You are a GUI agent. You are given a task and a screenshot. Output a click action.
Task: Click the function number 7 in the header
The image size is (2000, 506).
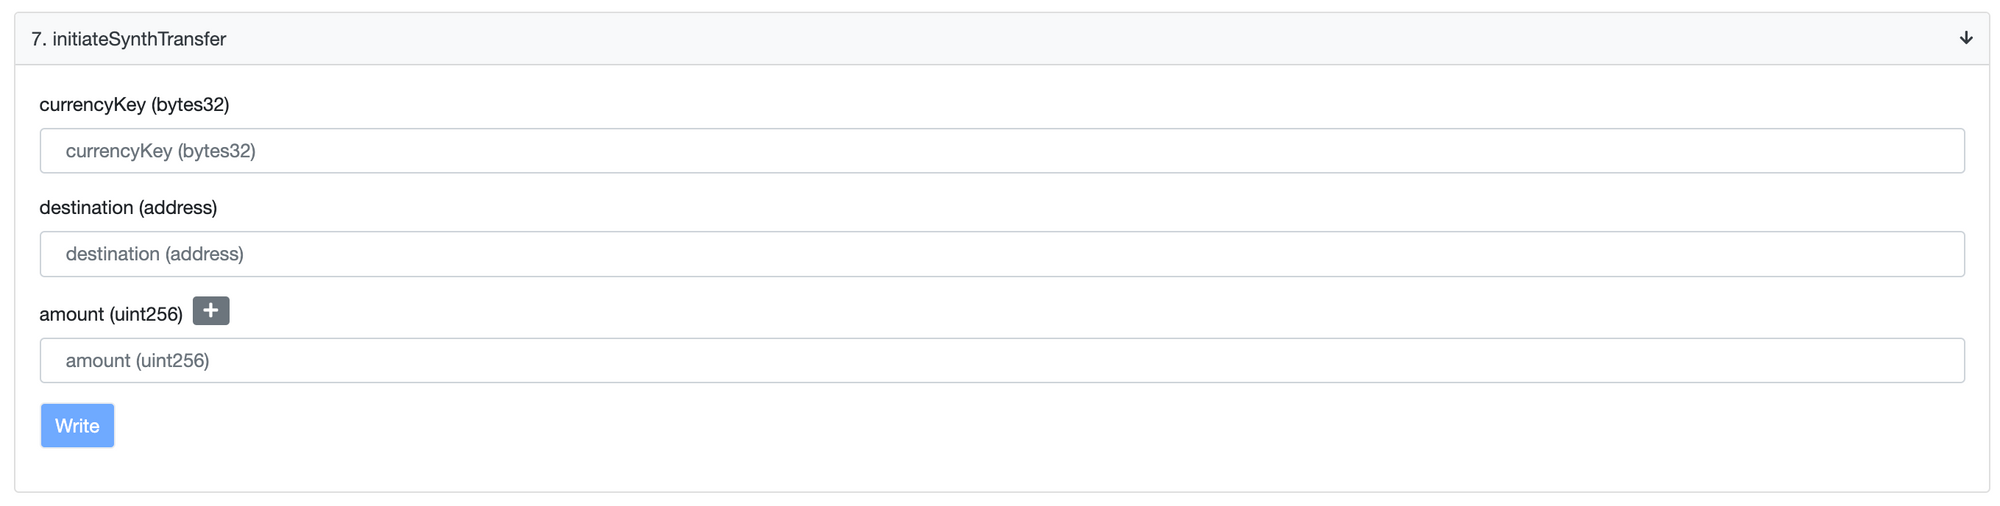point(38,39)
